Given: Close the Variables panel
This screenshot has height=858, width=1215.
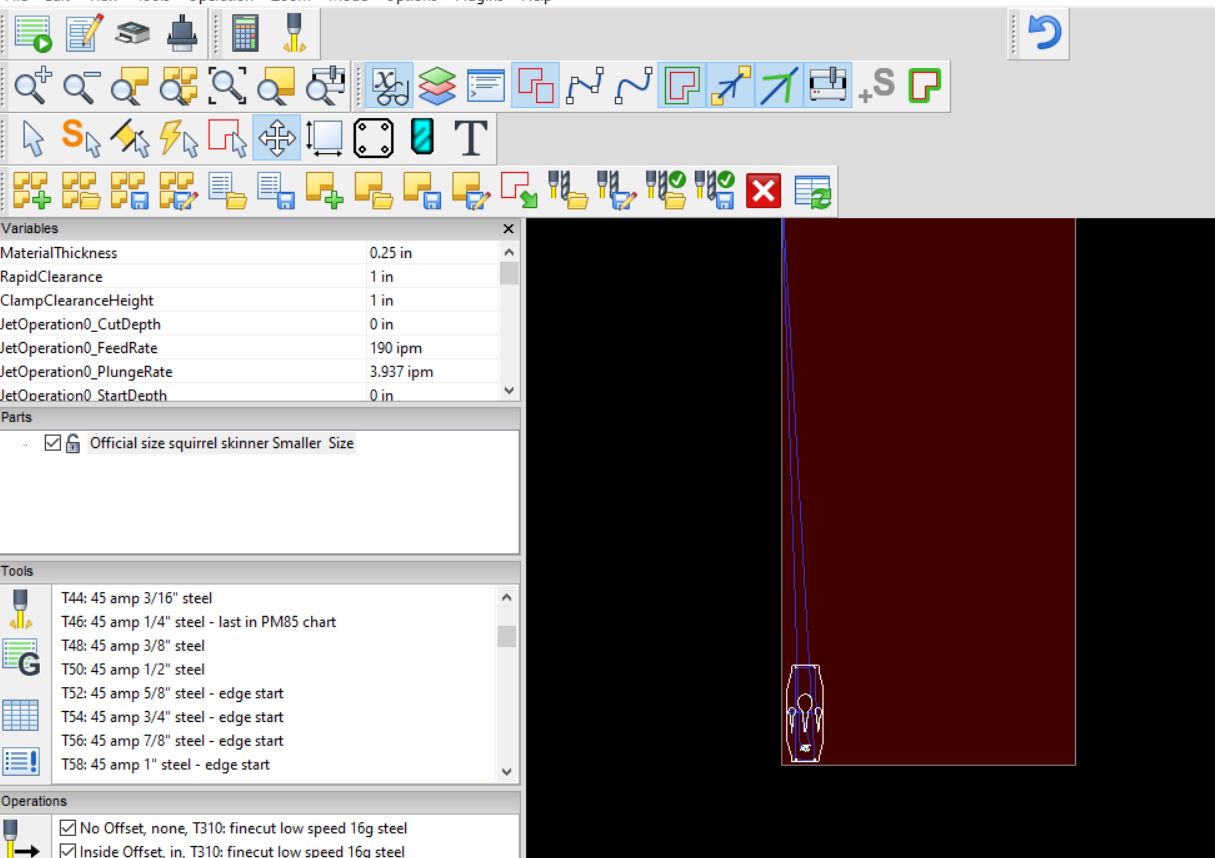Looking at the screenshot, I should (x=508, y=229).
